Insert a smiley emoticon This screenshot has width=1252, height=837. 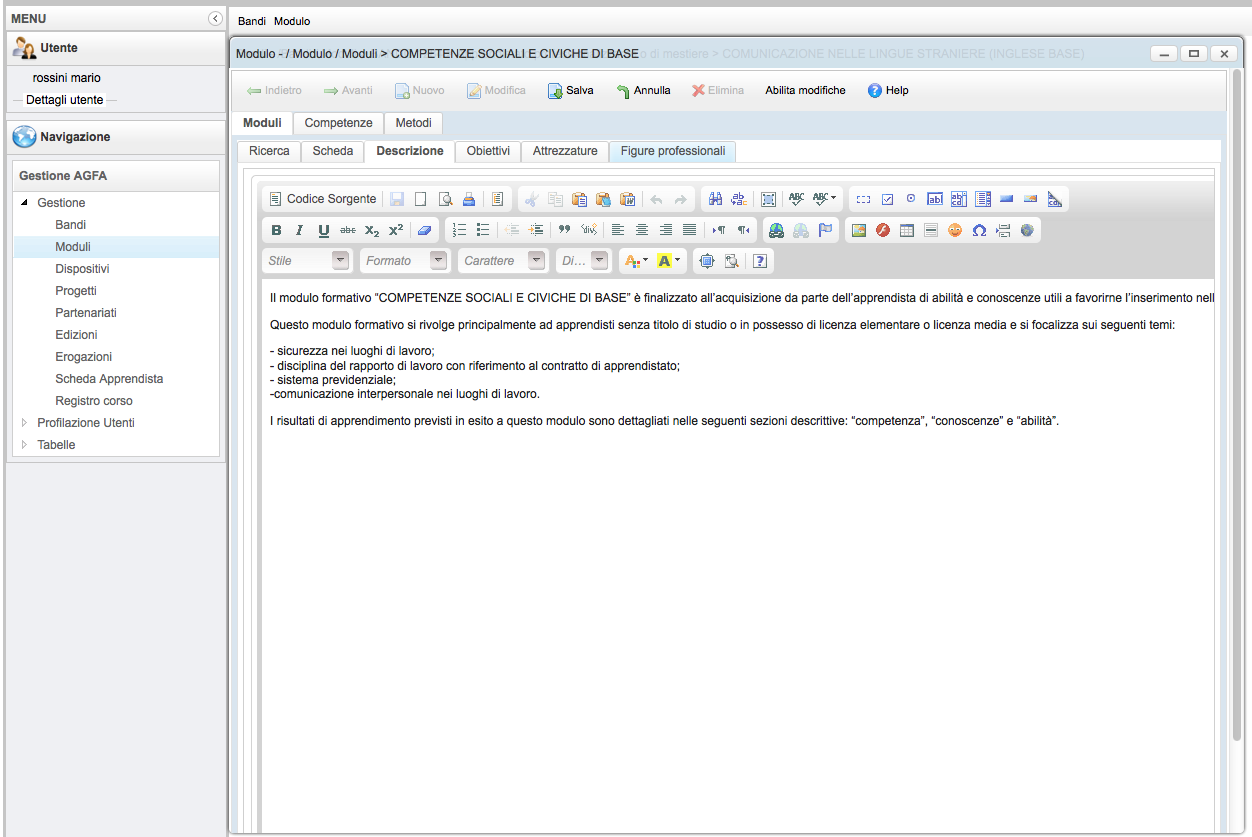pyautogui.click(x=955, y=230)
